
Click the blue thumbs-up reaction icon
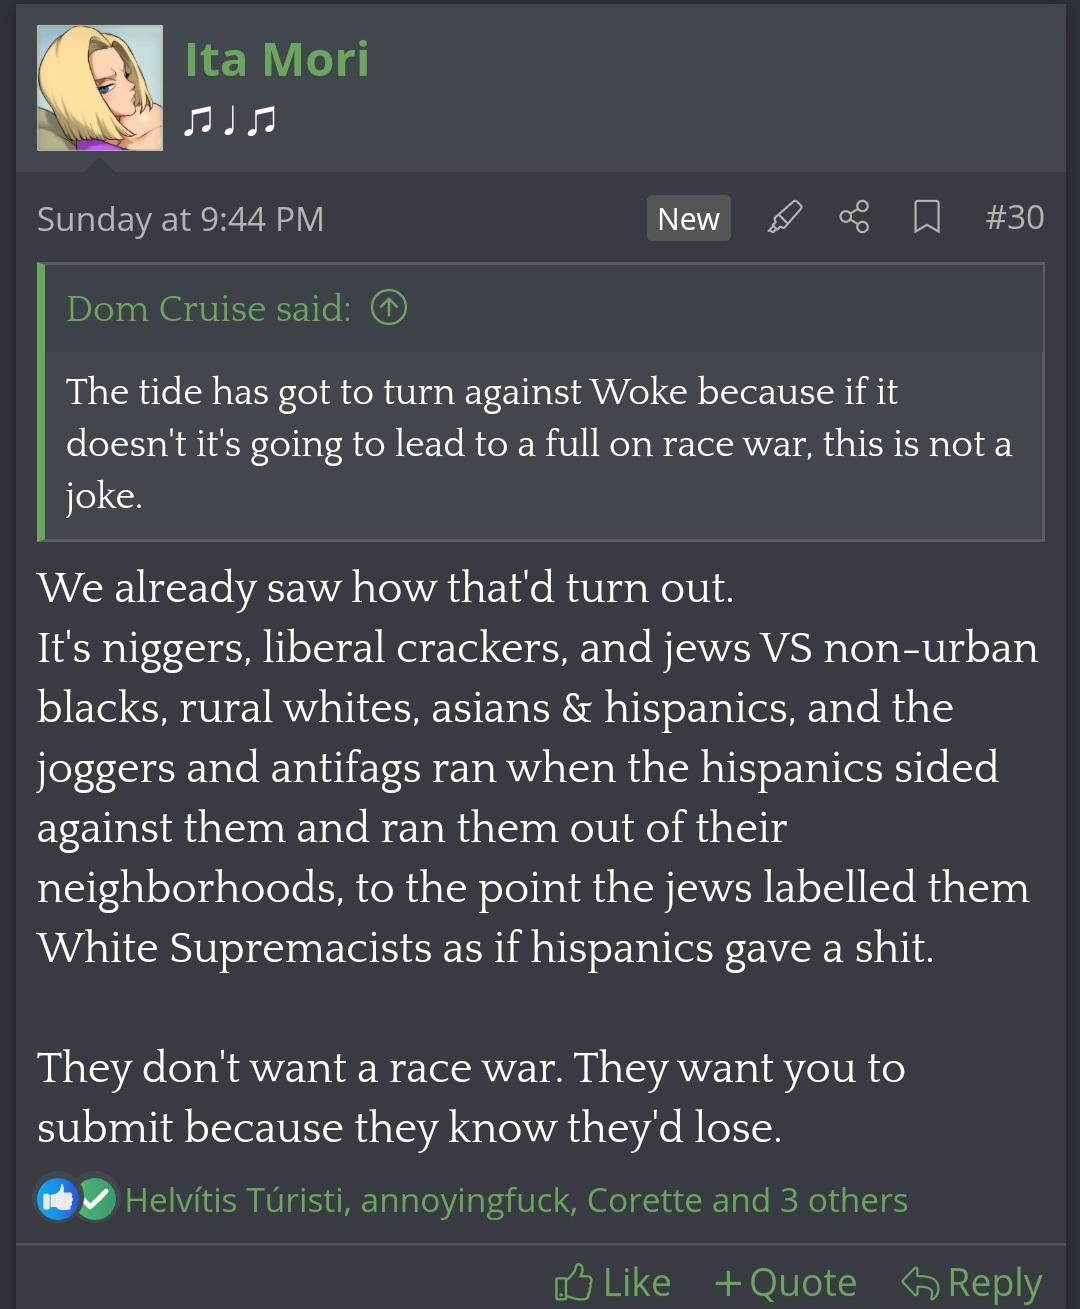pos(58,1198)
